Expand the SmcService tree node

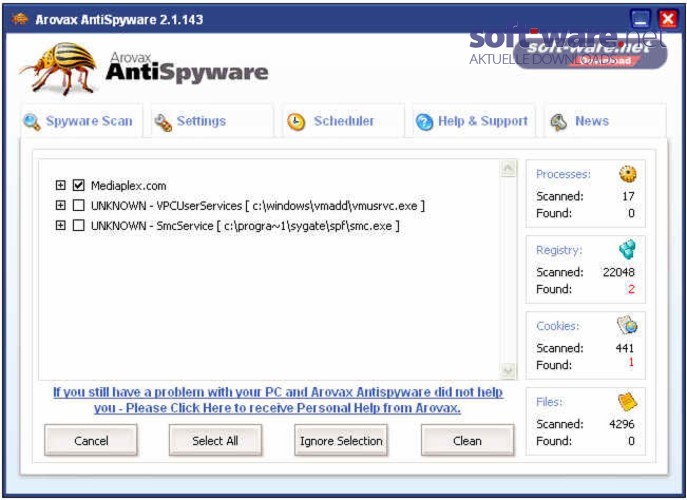60,225
